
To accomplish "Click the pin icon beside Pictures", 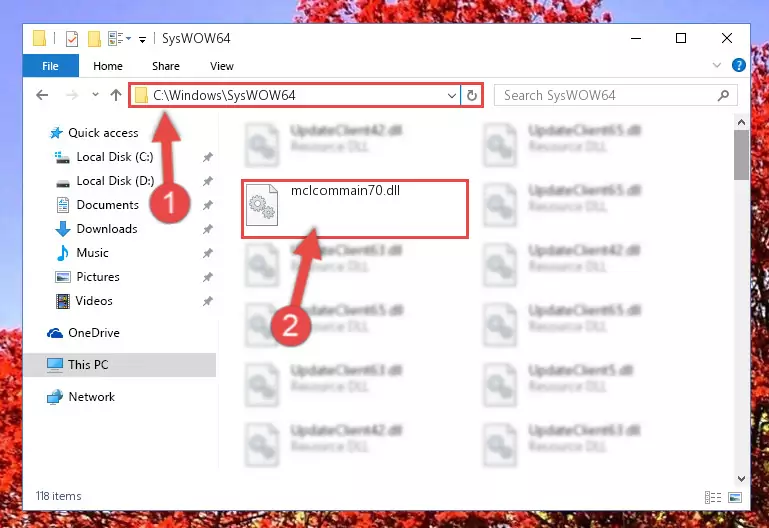I will pyautogui.click(x=208, y=277).
